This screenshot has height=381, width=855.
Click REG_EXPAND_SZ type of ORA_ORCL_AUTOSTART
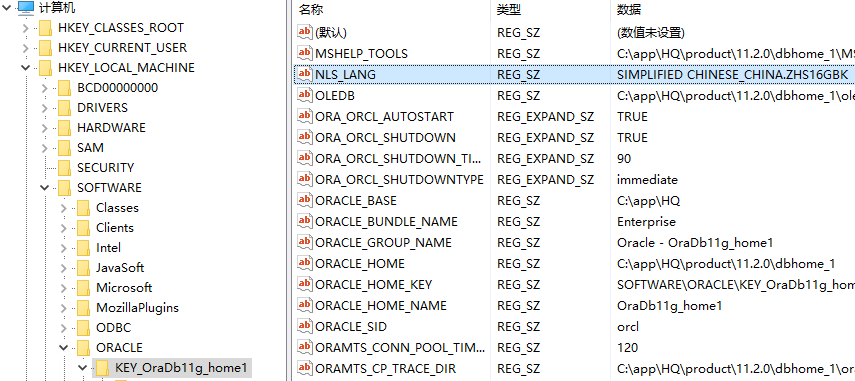click(545, 117)
